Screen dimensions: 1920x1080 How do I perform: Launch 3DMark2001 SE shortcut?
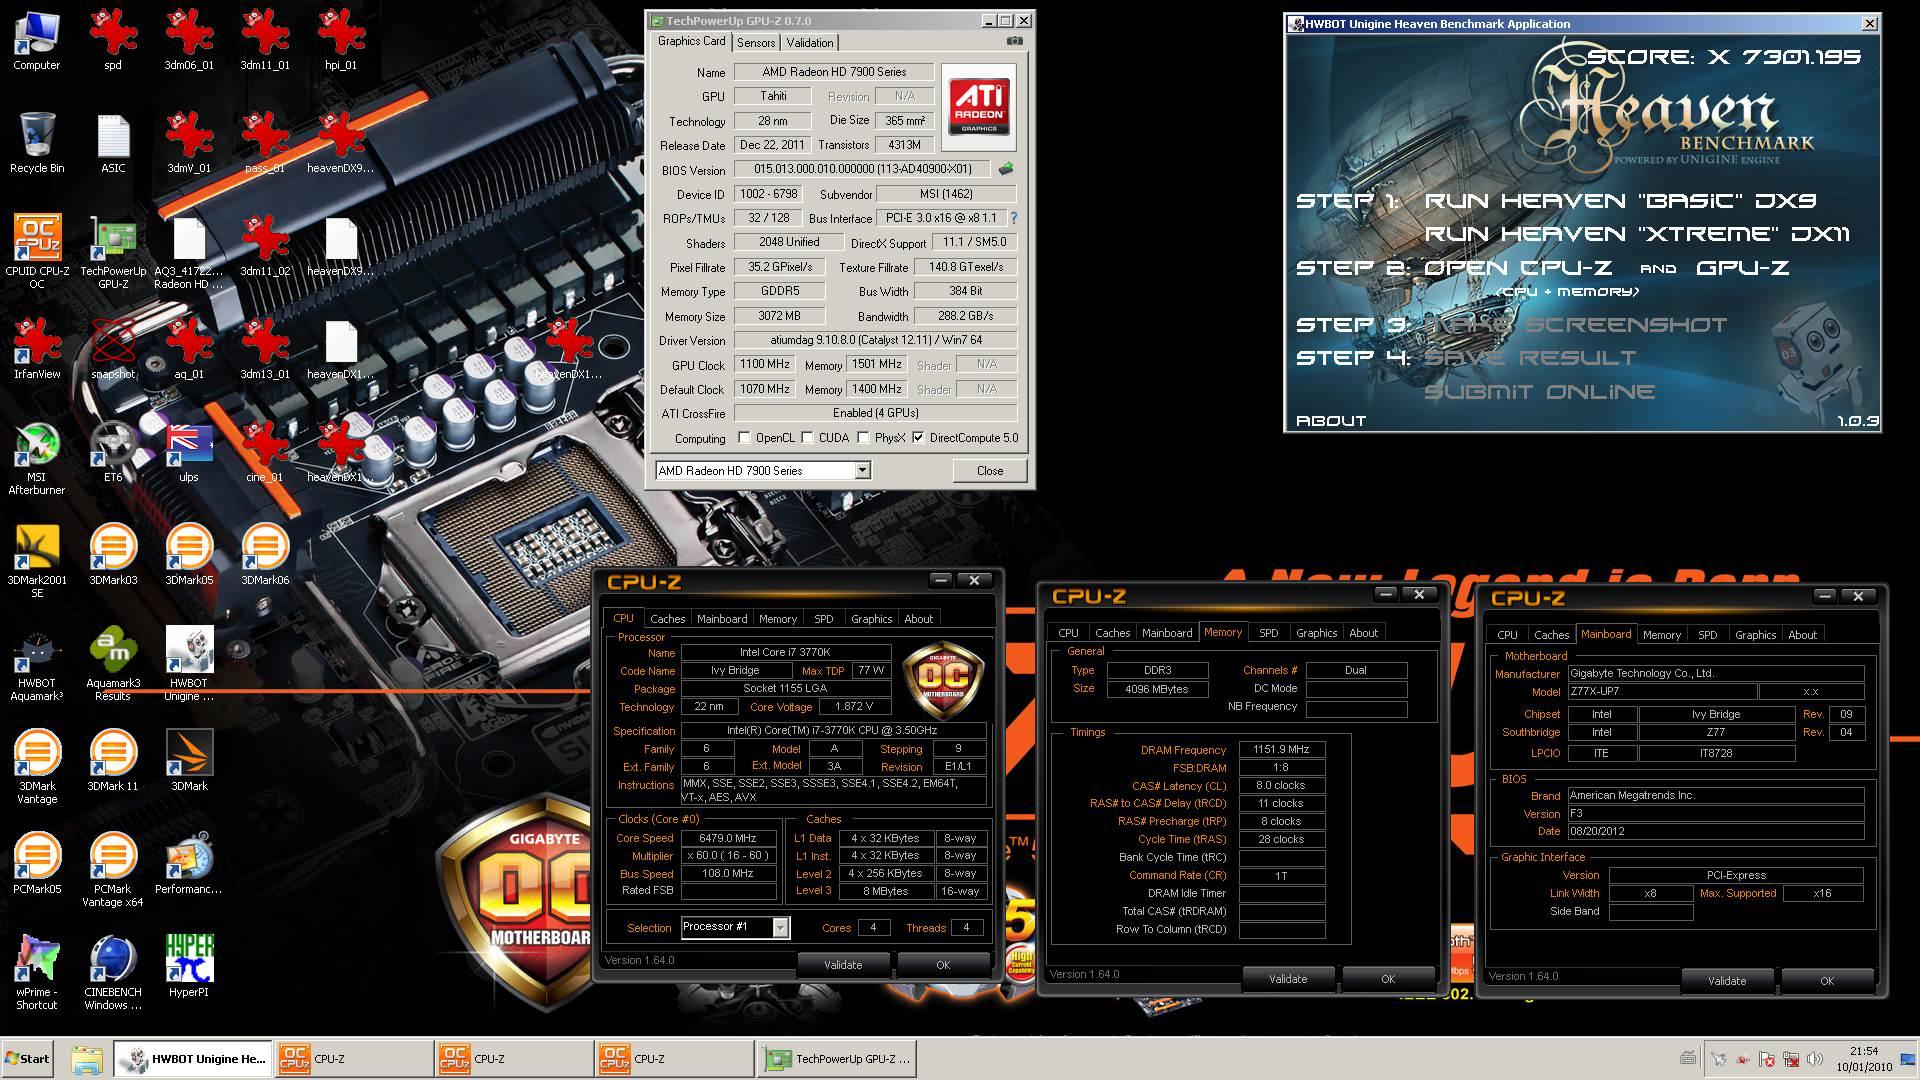click(x=36, y=561)
